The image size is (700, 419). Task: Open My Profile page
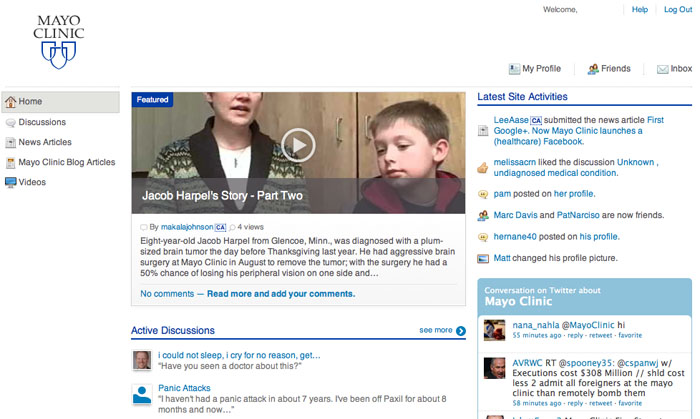click(x=541, y=69)
